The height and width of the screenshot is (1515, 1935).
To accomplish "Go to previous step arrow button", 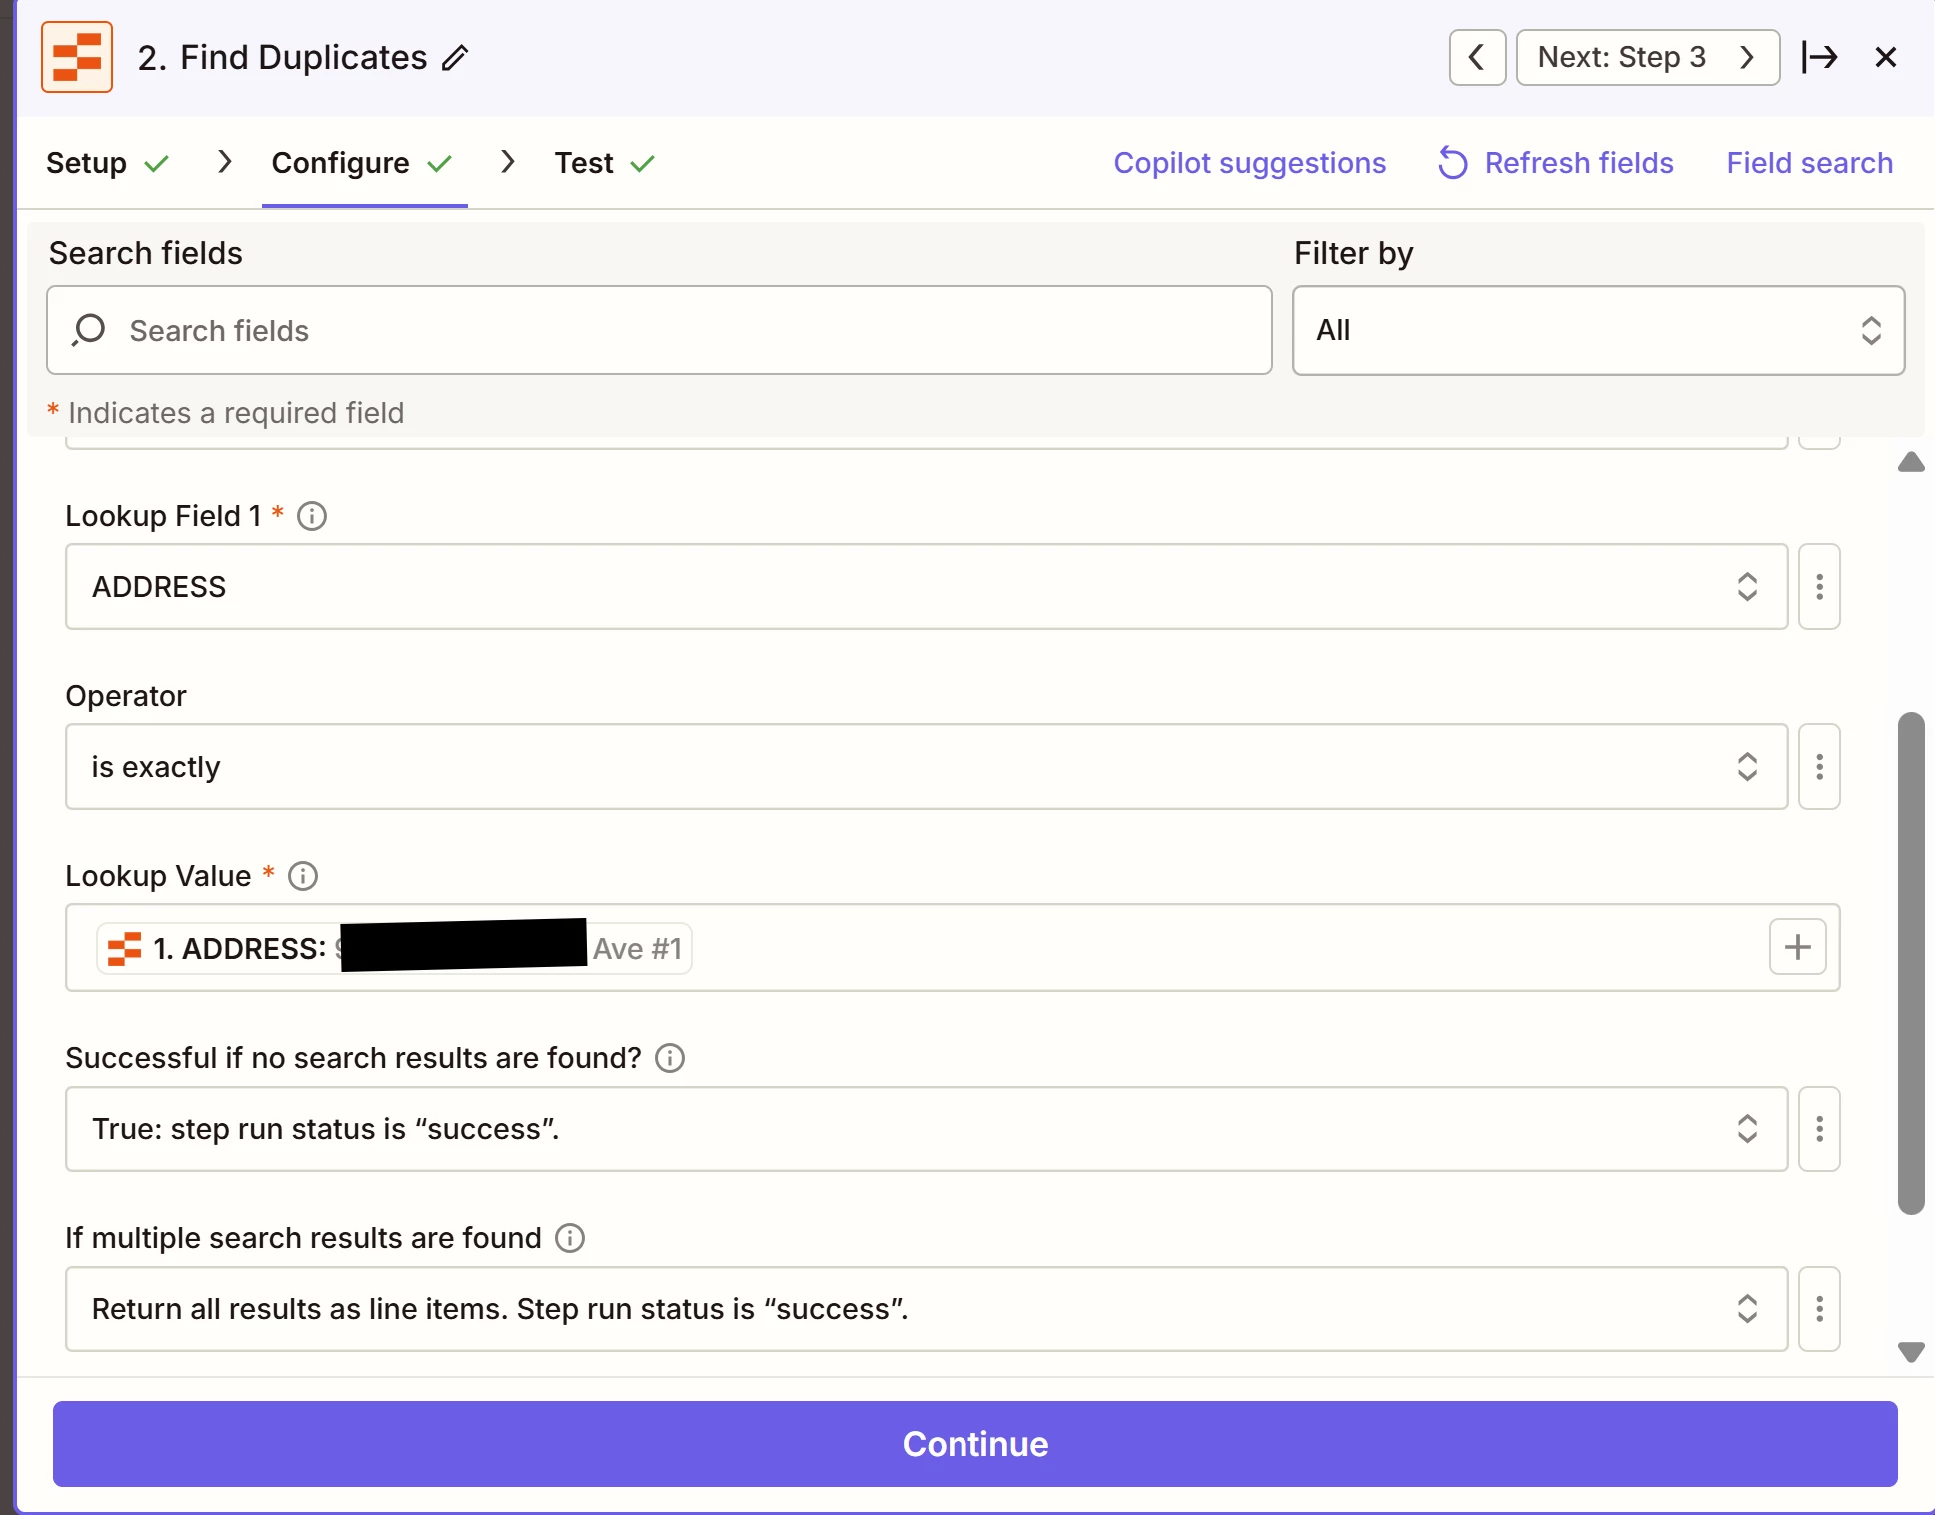I will [x=1477, y=57].
